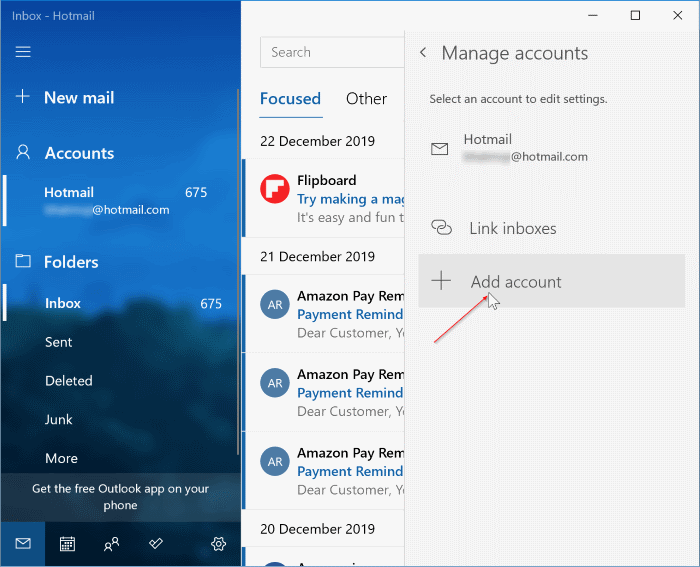Click Get the free Outlook app banner
Viewport: 700px width, 567px height.
pos(121,497)
